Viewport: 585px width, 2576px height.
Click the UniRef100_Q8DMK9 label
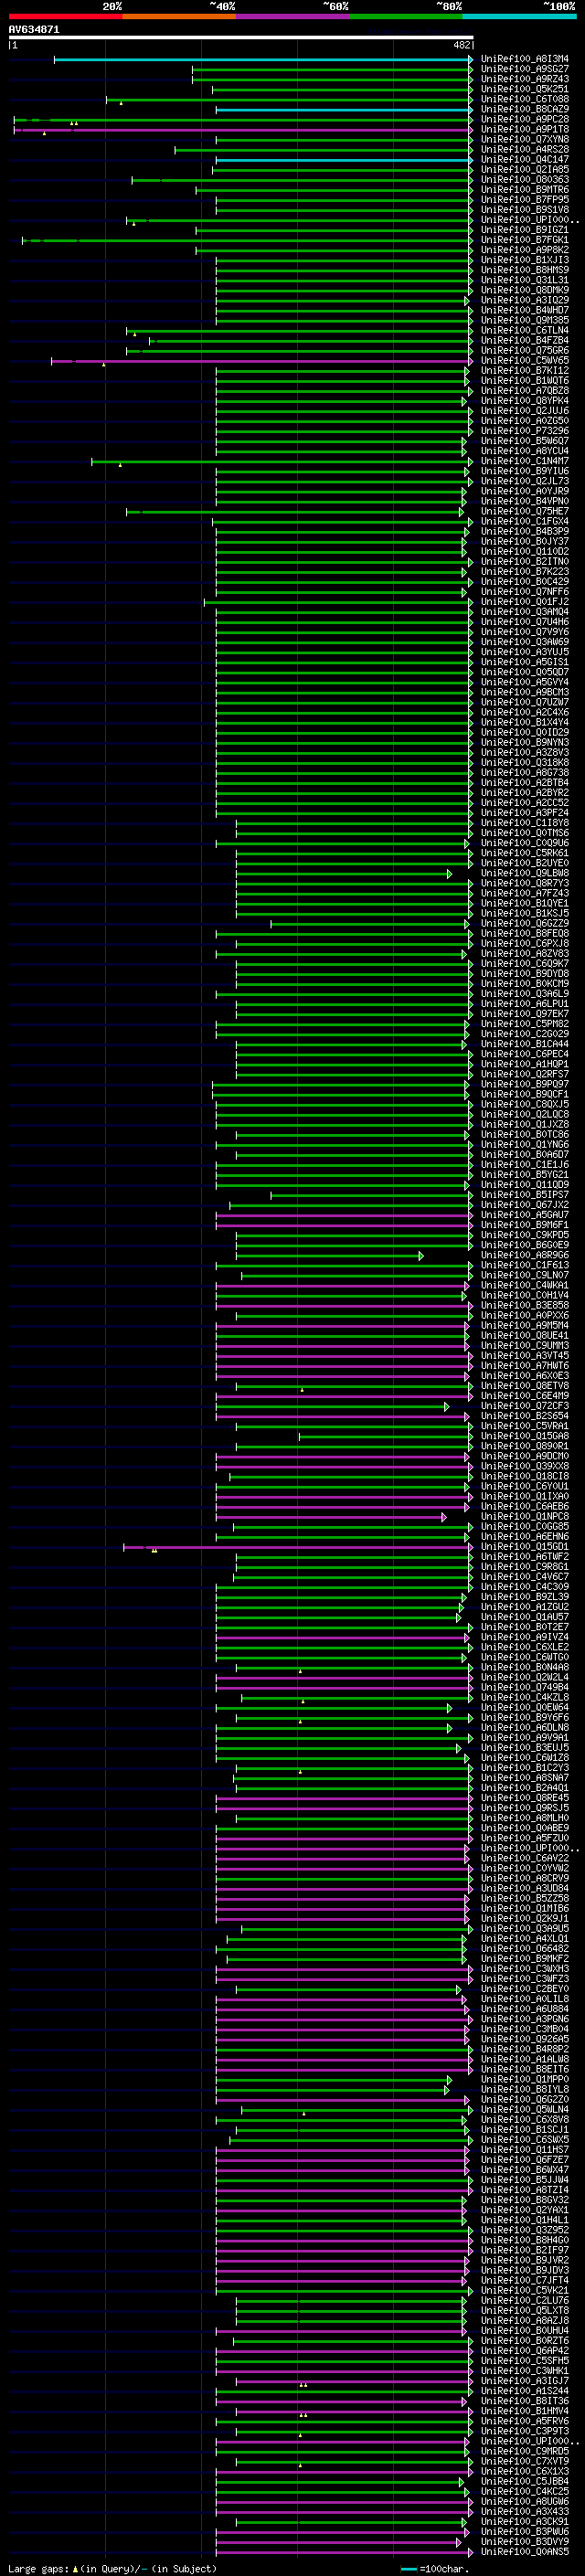(x=524, y=291)
